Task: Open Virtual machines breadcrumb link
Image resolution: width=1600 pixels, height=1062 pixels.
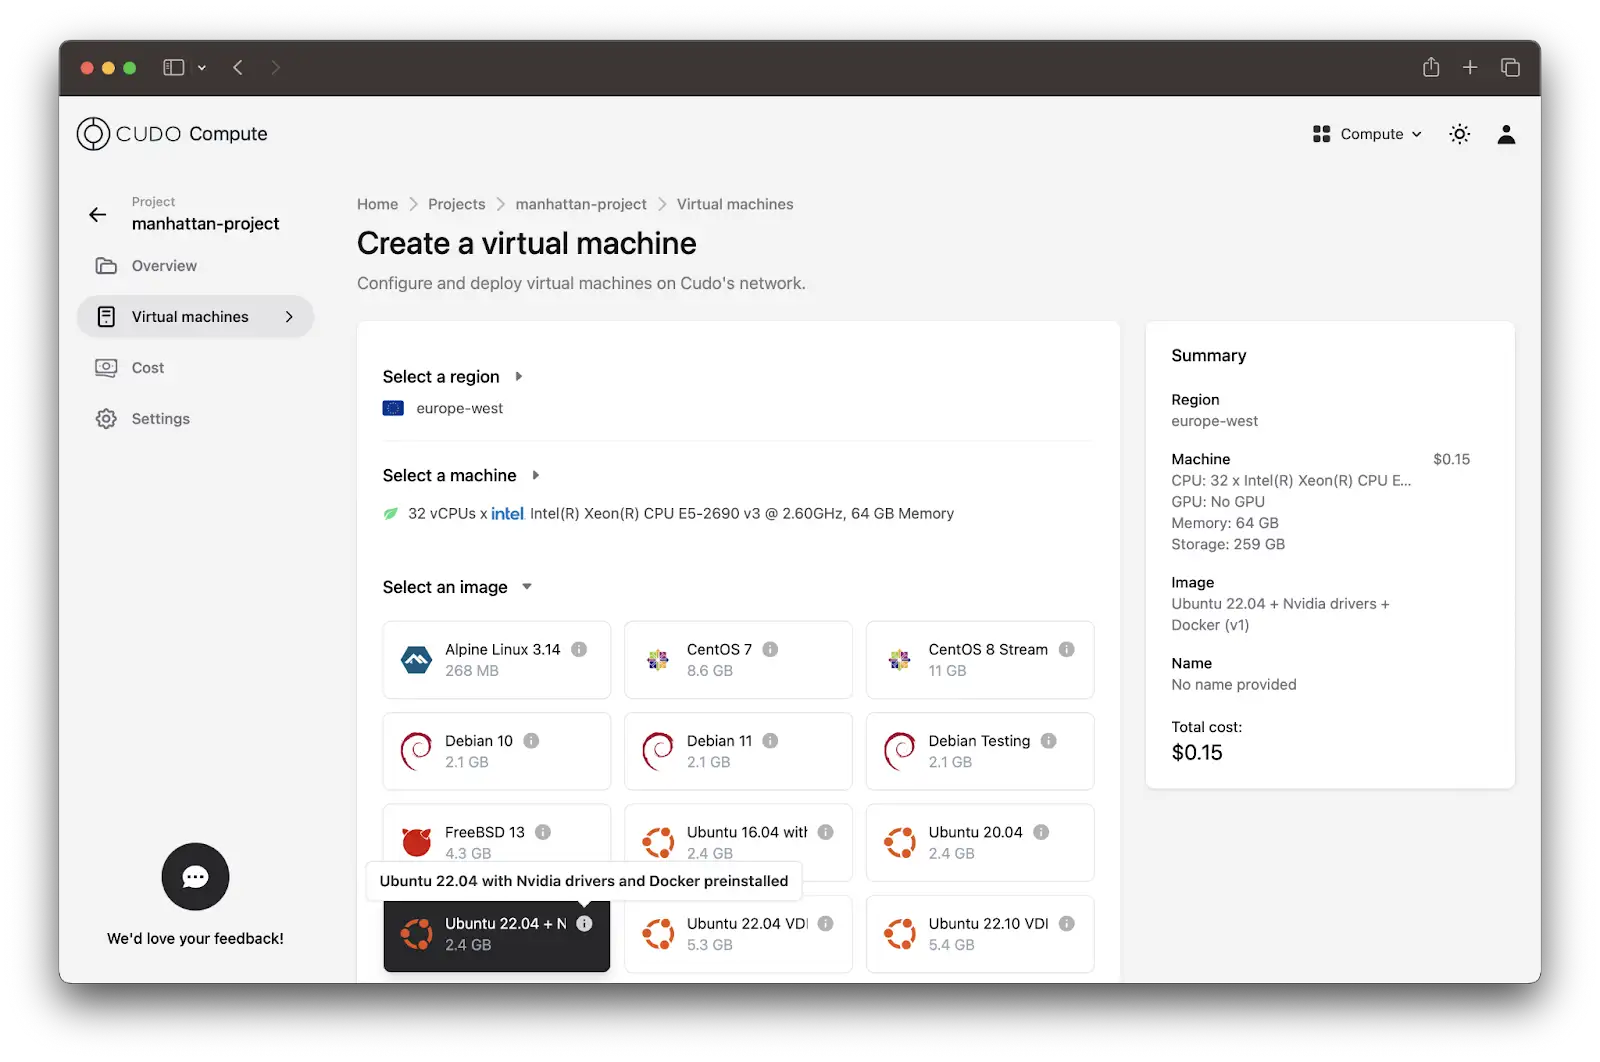Action: coord(735,204)
